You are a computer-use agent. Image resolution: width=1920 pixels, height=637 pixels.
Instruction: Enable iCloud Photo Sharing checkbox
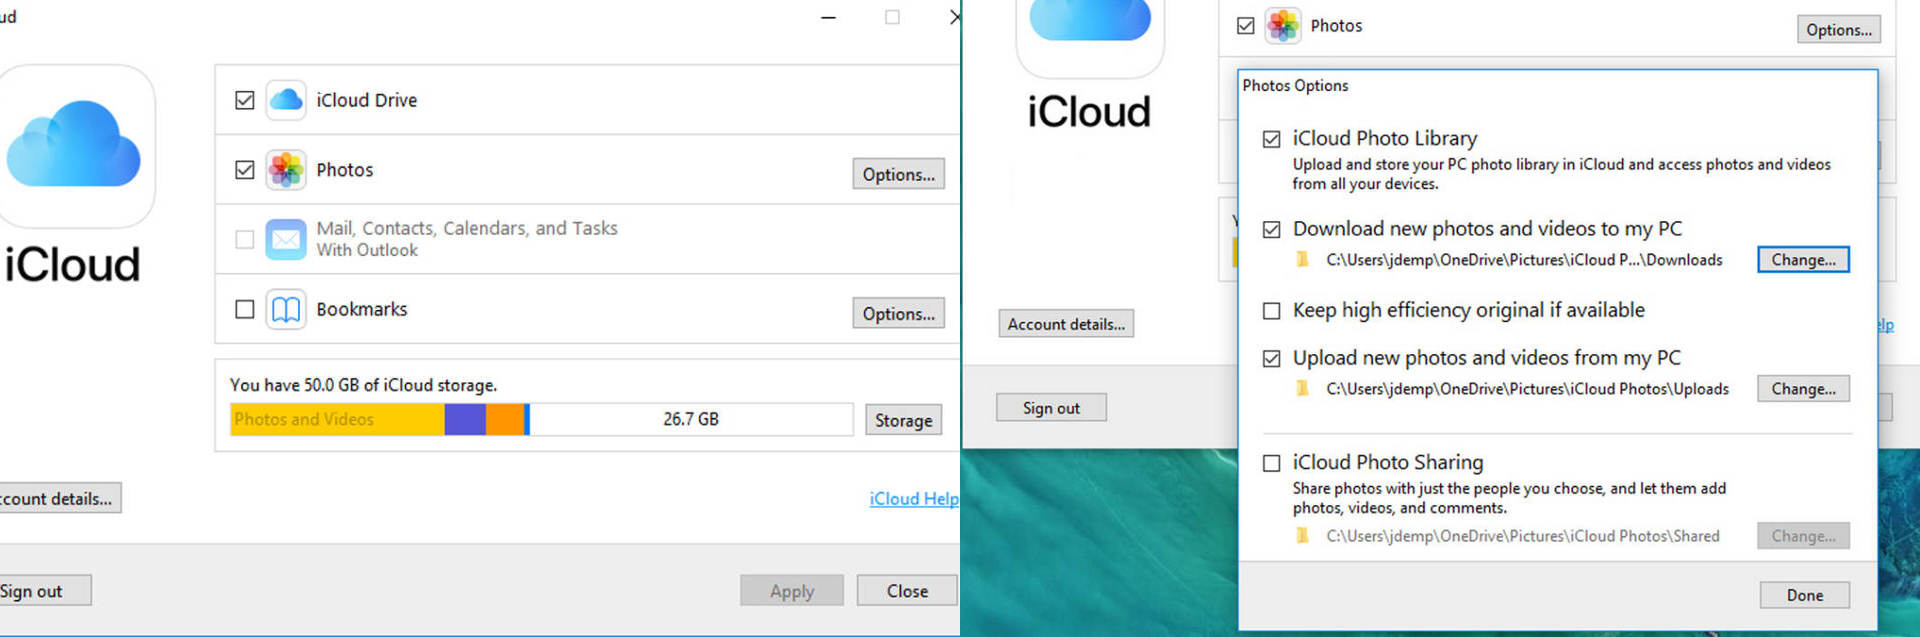1272,464
